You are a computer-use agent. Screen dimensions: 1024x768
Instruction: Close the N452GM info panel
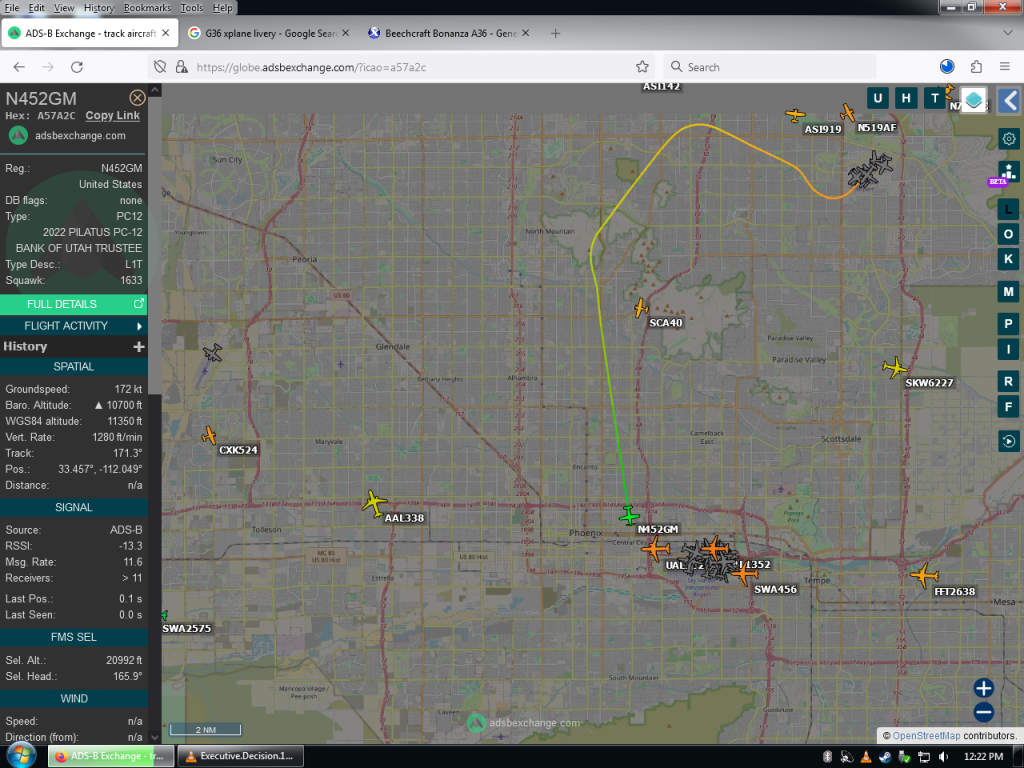tap(137, 98)
